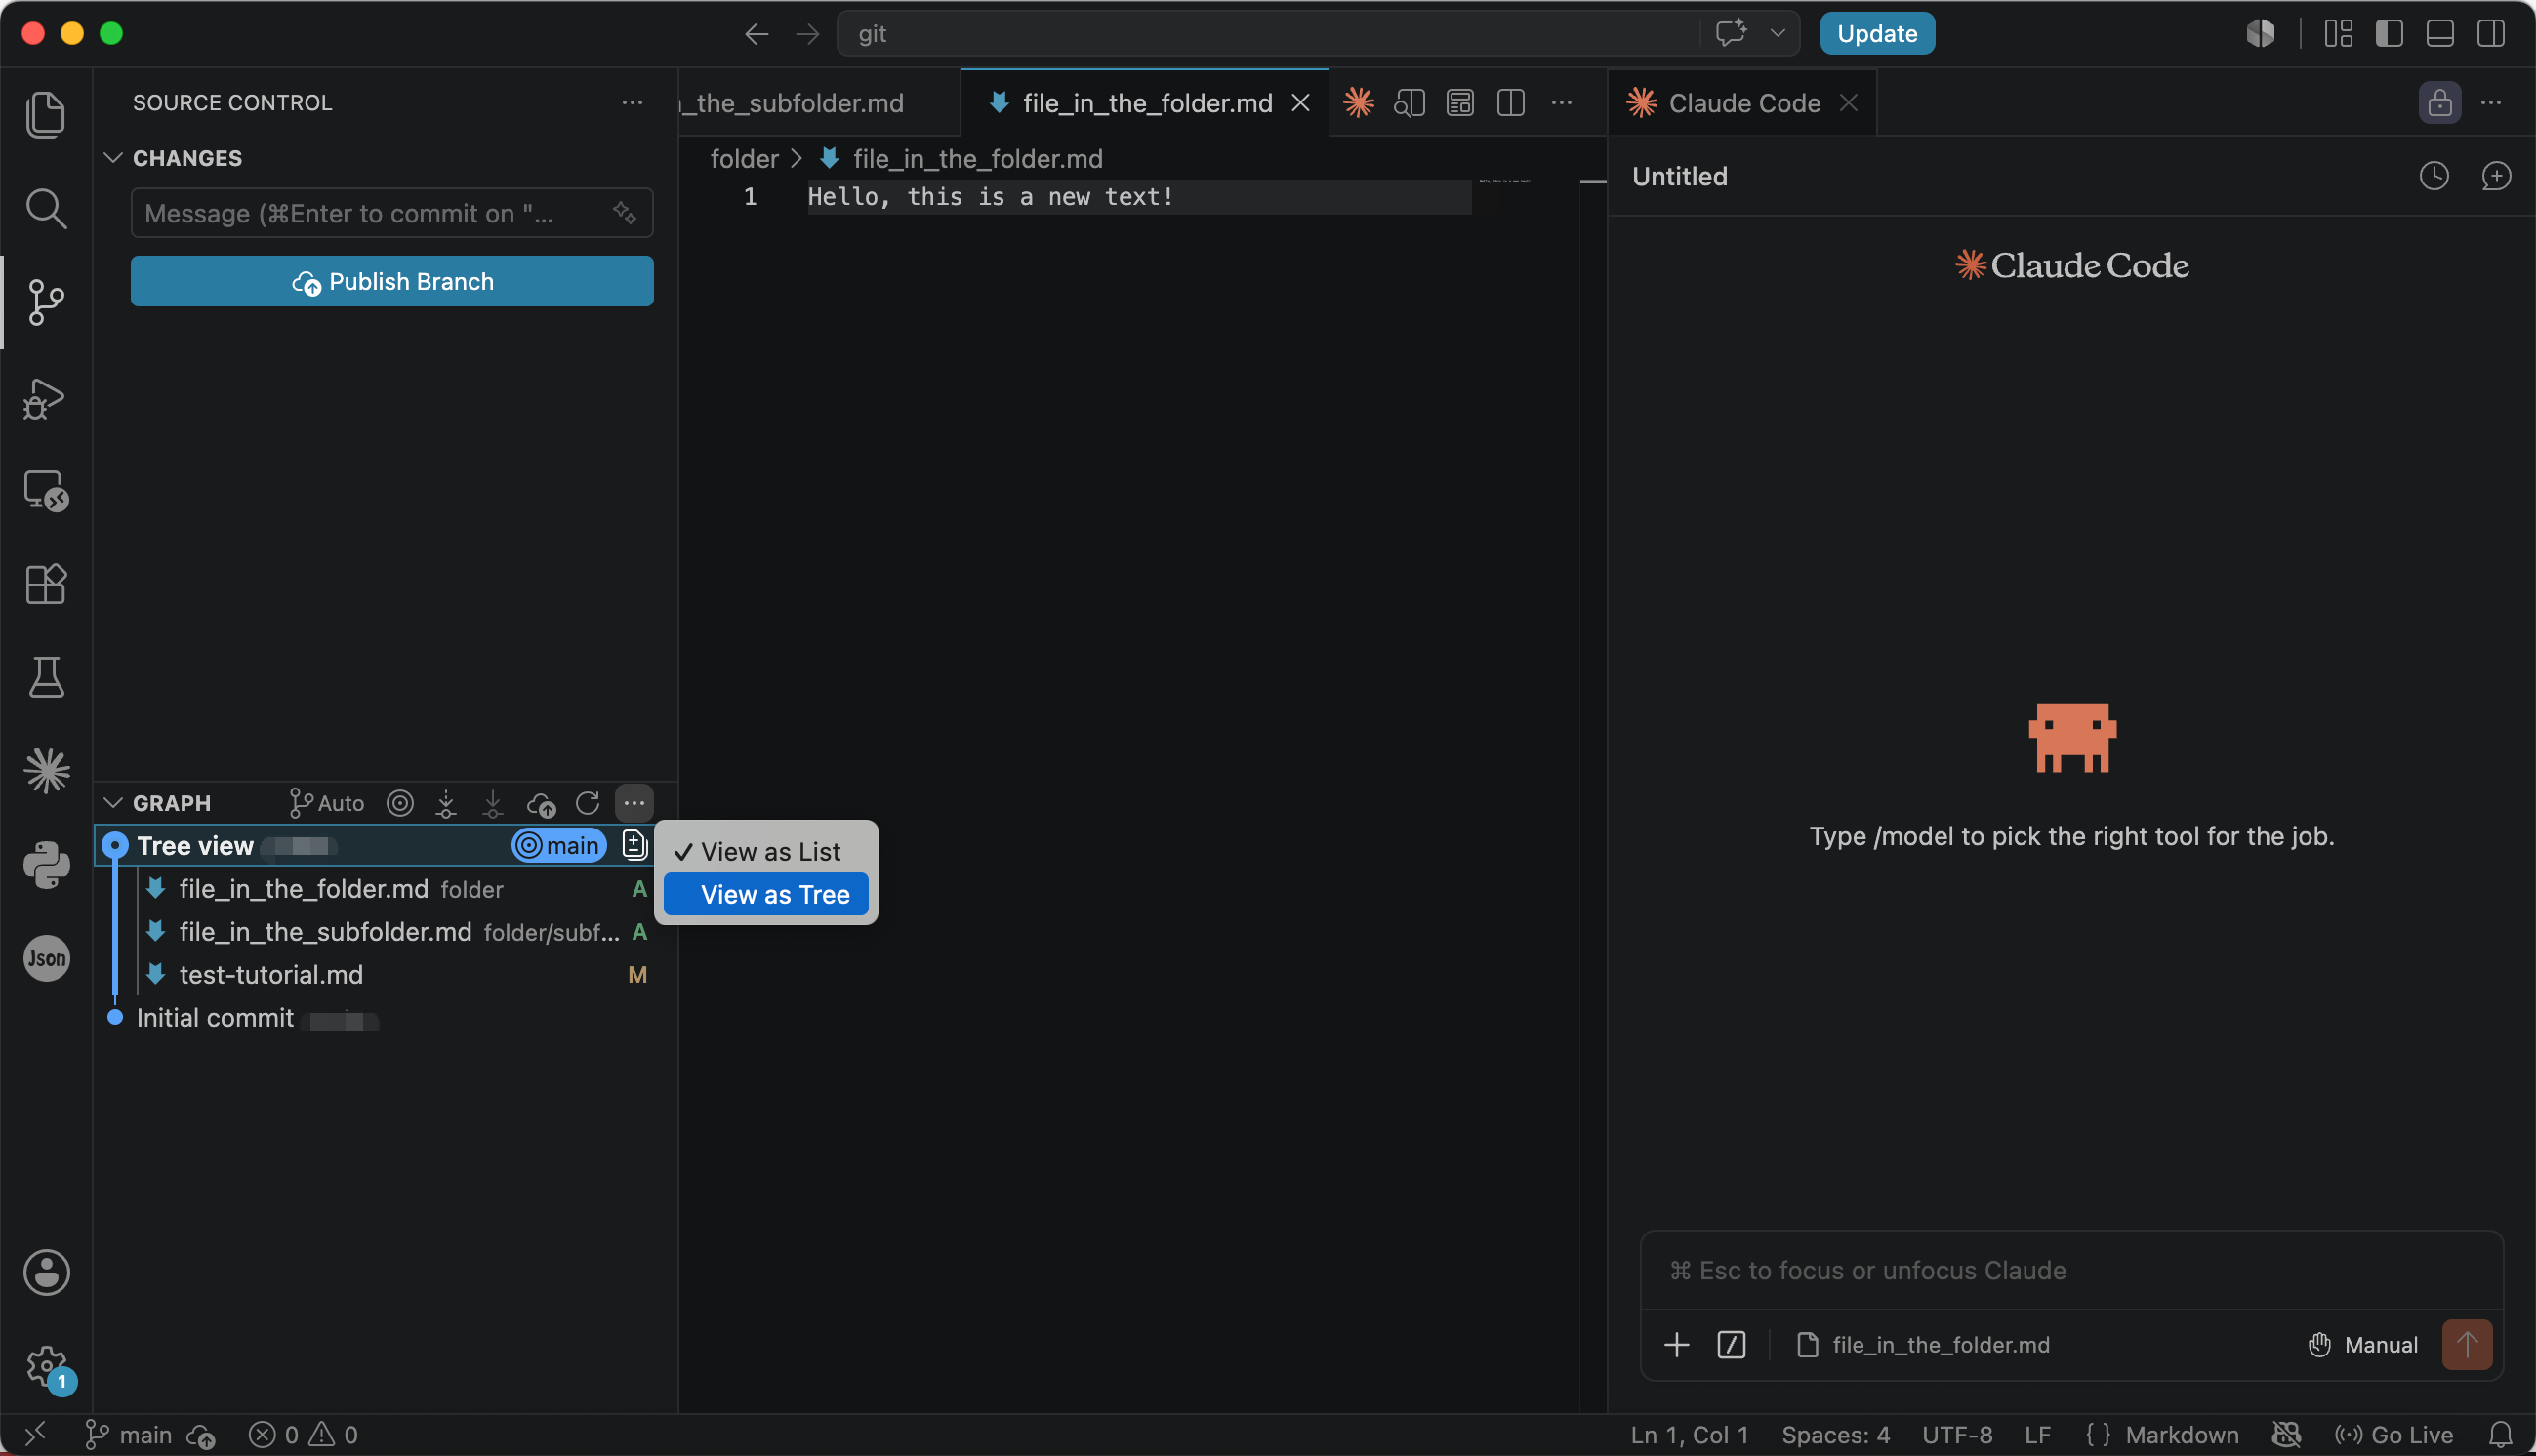Open preview to the side
The height and width of the screenshot is (1456, 2536).
click(x=1410, y=103)
